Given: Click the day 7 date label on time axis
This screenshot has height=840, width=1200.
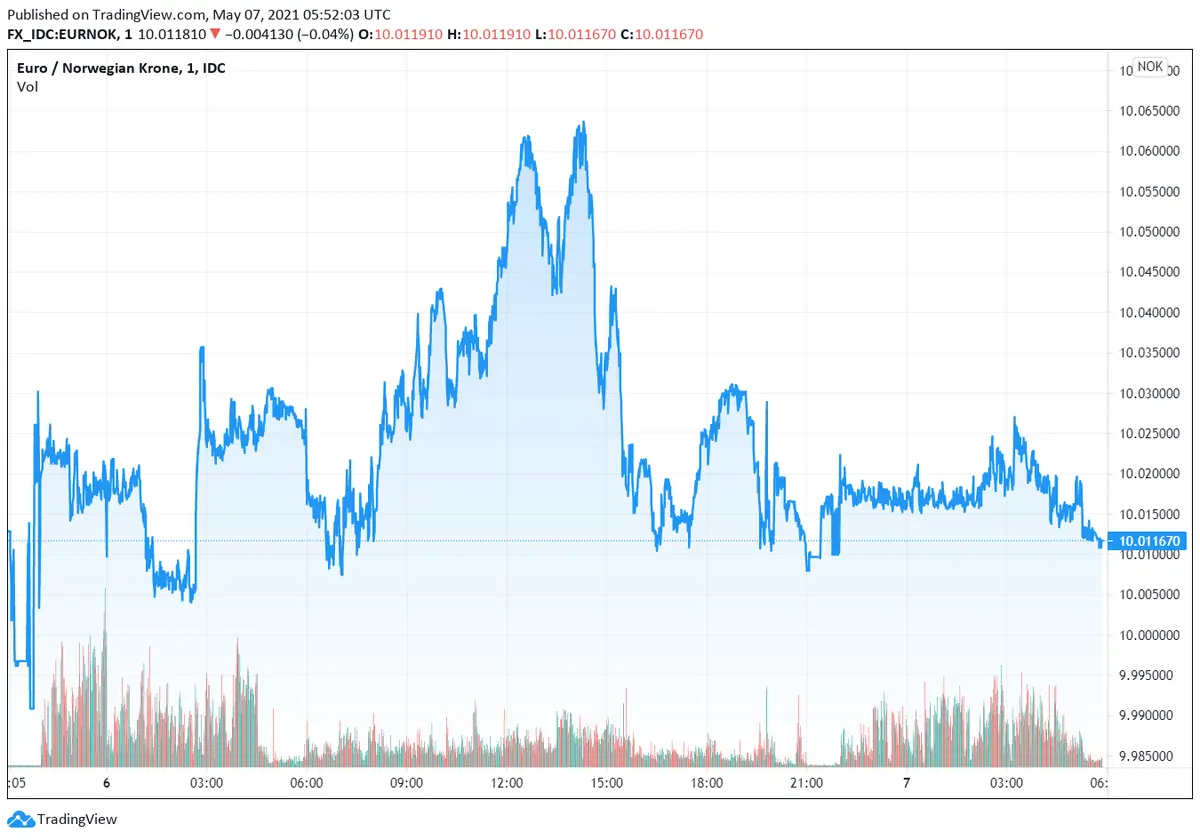Looking at the screenshot, I should tap(906, 783).
